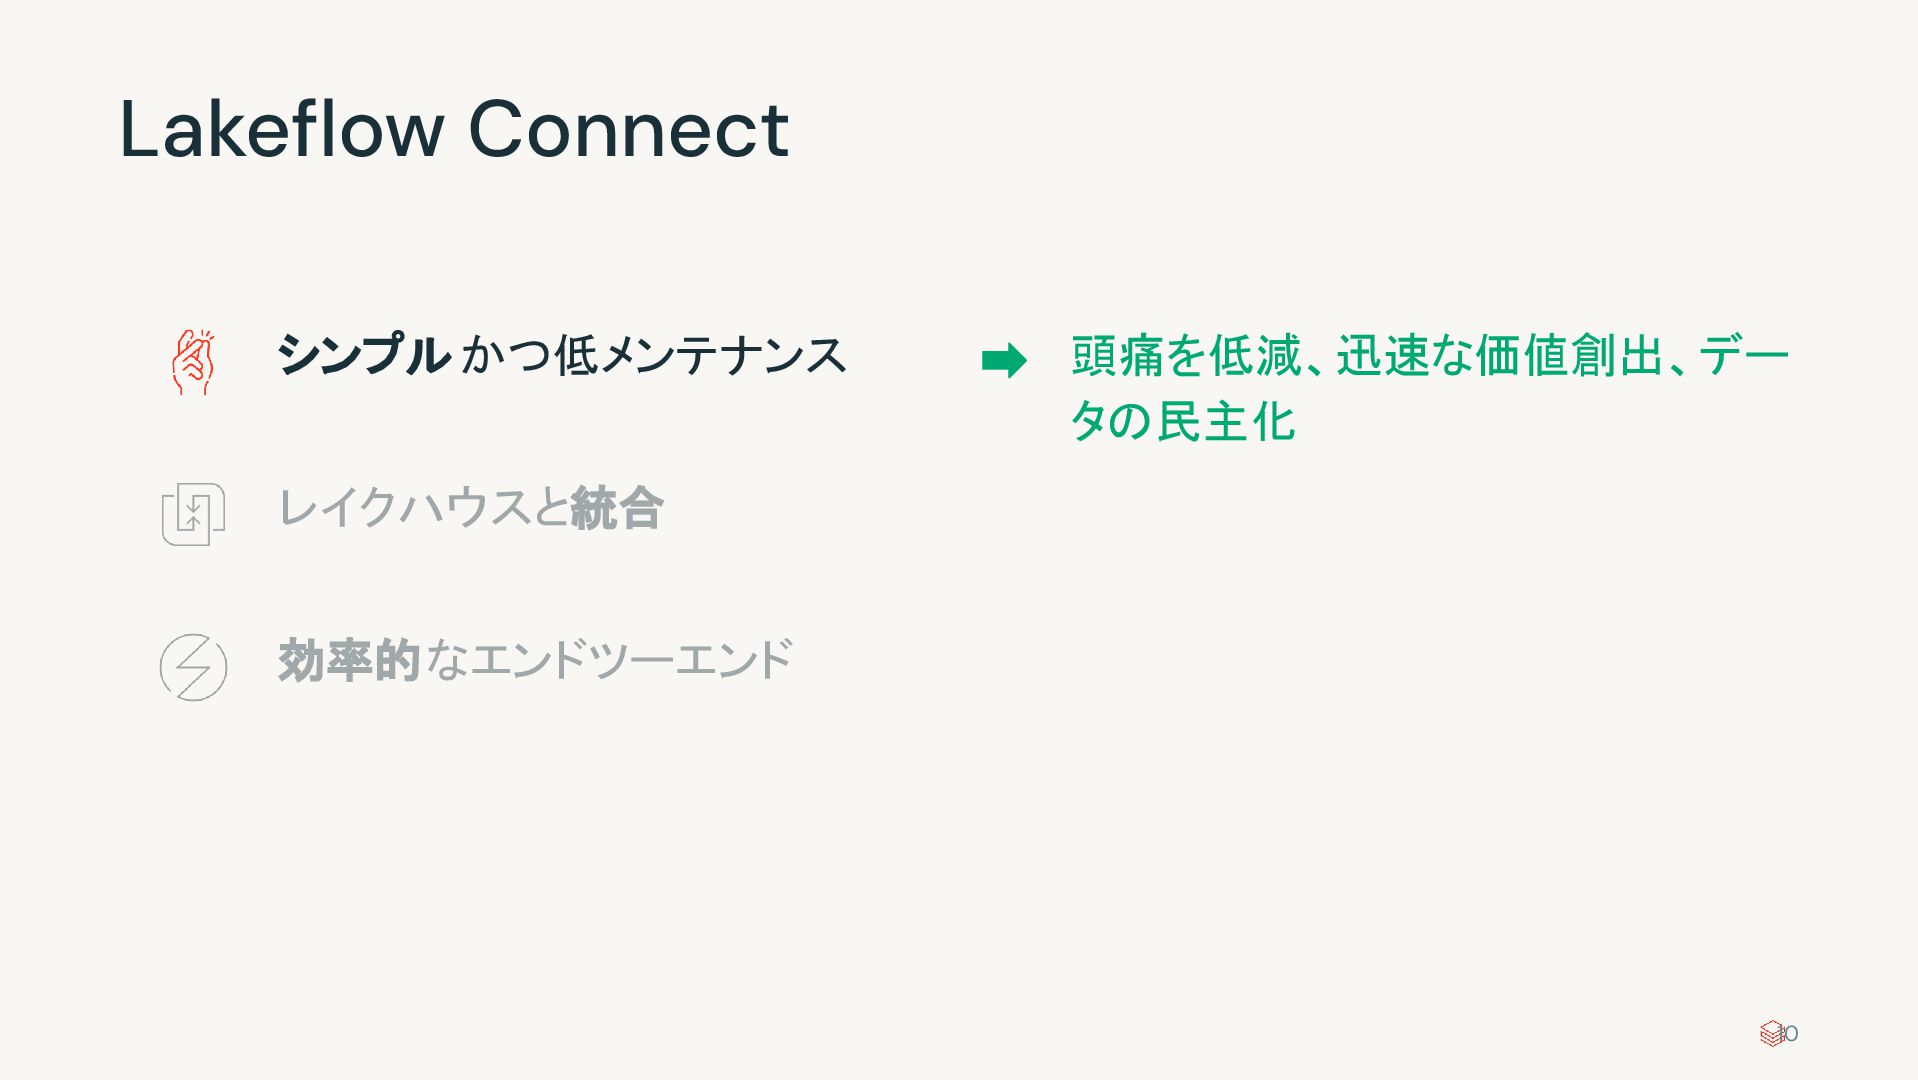This screenshot has width=1918, height=1080.
Task: Select the word Lakeflow in the title
Action: click(282, 129)
